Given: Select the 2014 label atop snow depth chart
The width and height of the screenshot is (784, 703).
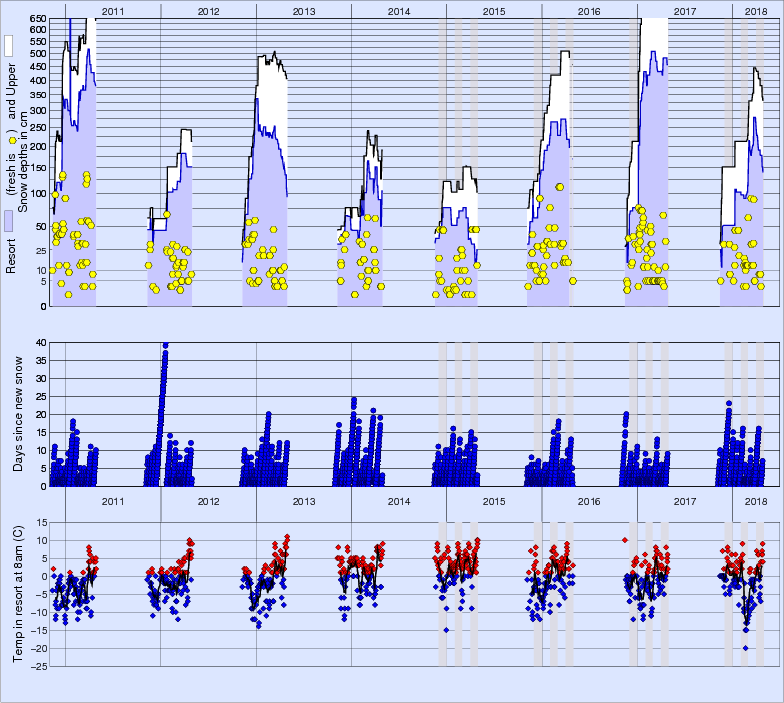Looking at the screenshot, I should [398, 10].
